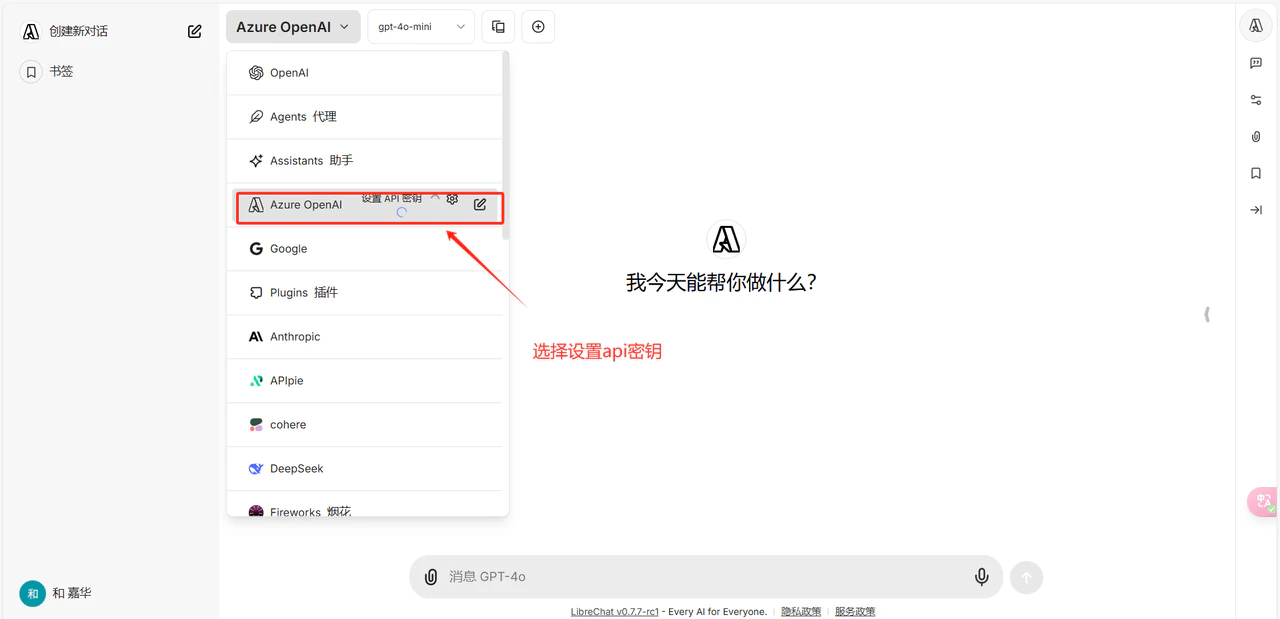
Task: Open the 服务政策 terms of service link
Action: [x=855, y=612]
